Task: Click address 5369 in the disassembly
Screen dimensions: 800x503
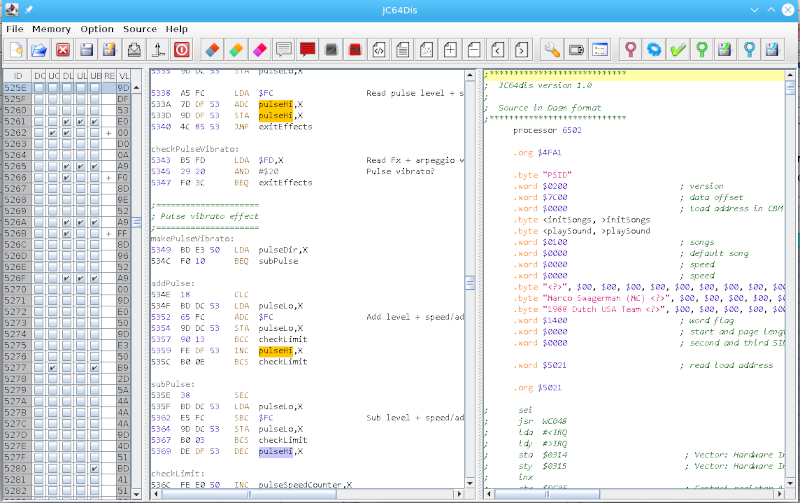Action: [x=161, y=451]
